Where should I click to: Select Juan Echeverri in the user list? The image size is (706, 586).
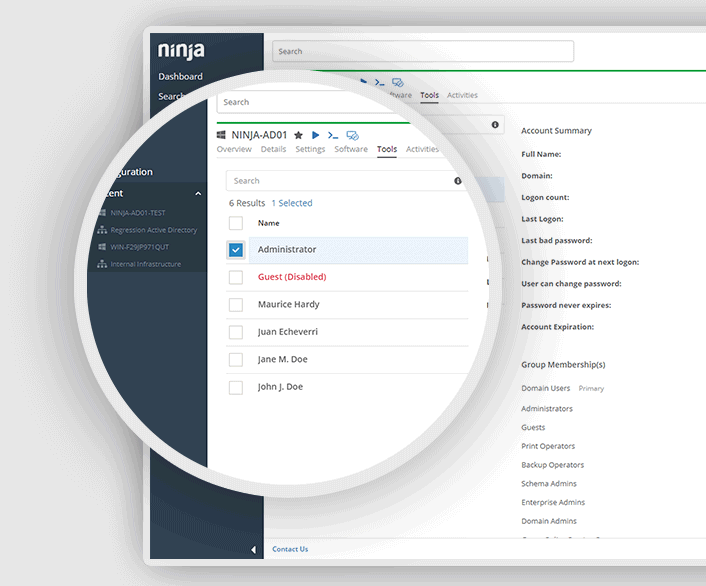(288, 332)
